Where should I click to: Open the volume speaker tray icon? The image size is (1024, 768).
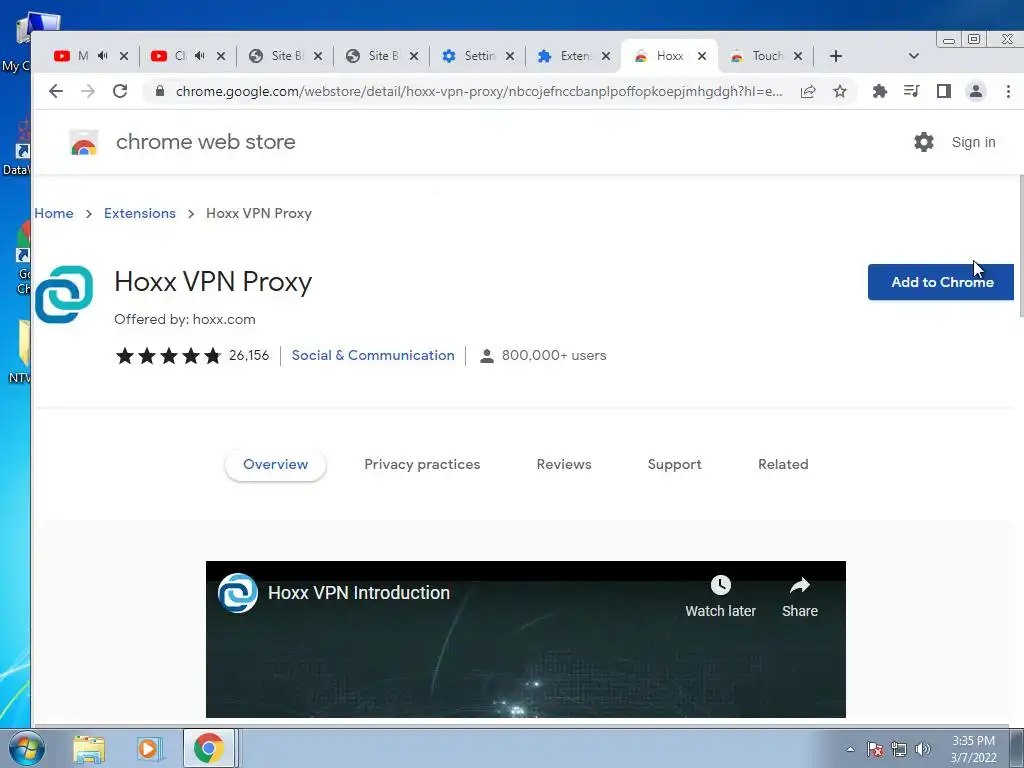tap(923, 749)
